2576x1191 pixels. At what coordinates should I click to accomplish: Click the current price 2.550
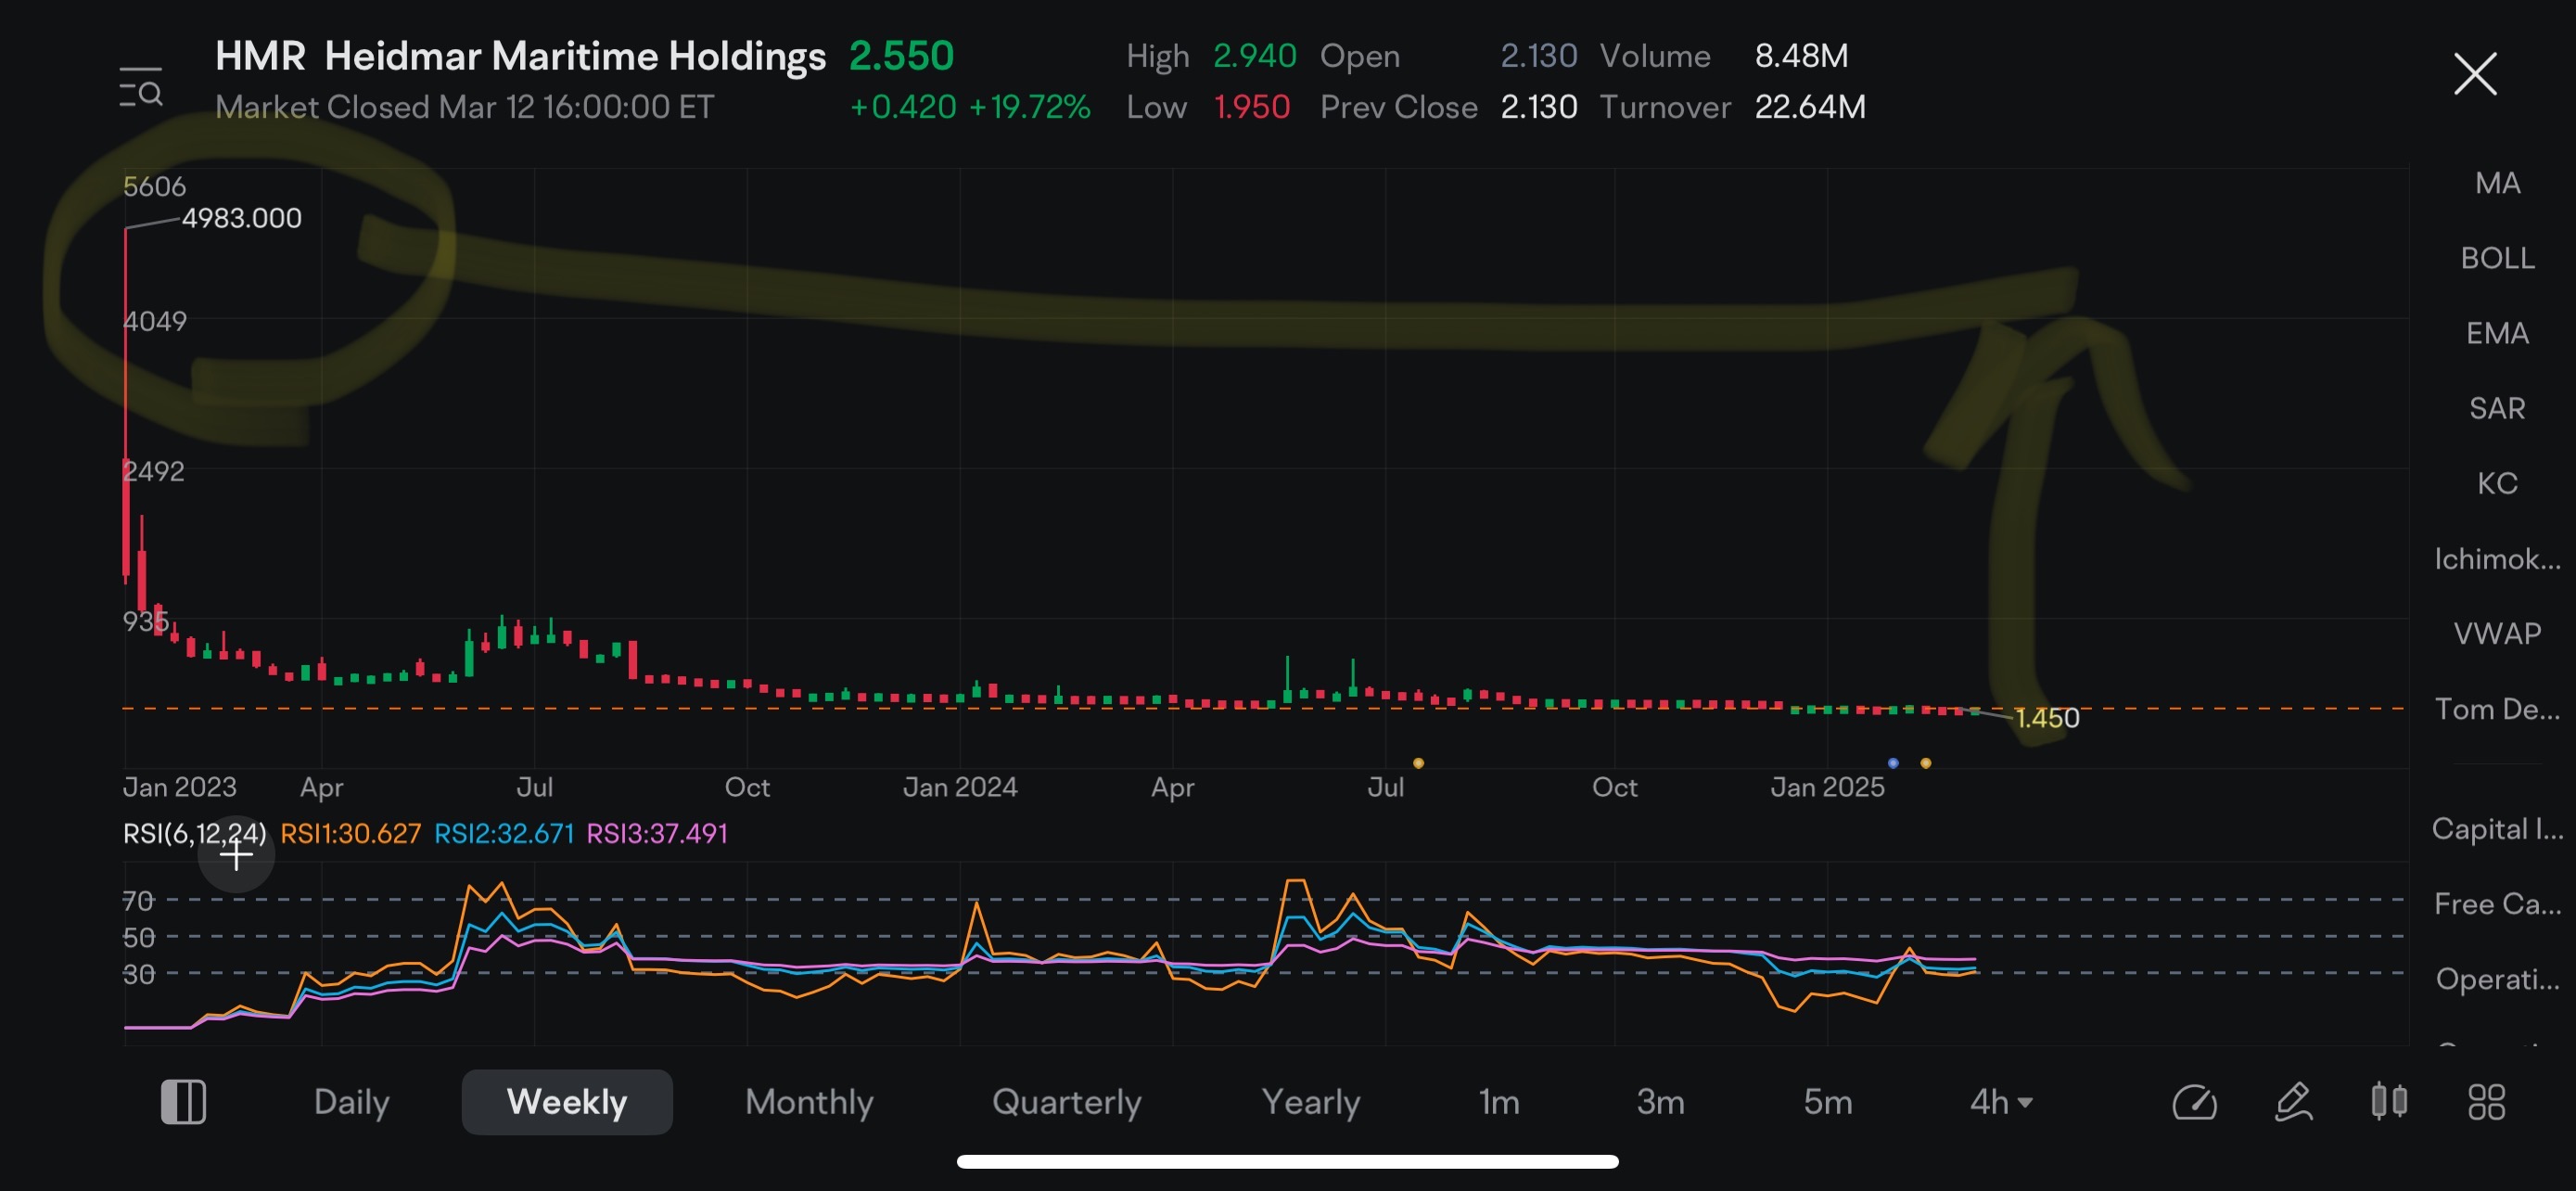901,56
